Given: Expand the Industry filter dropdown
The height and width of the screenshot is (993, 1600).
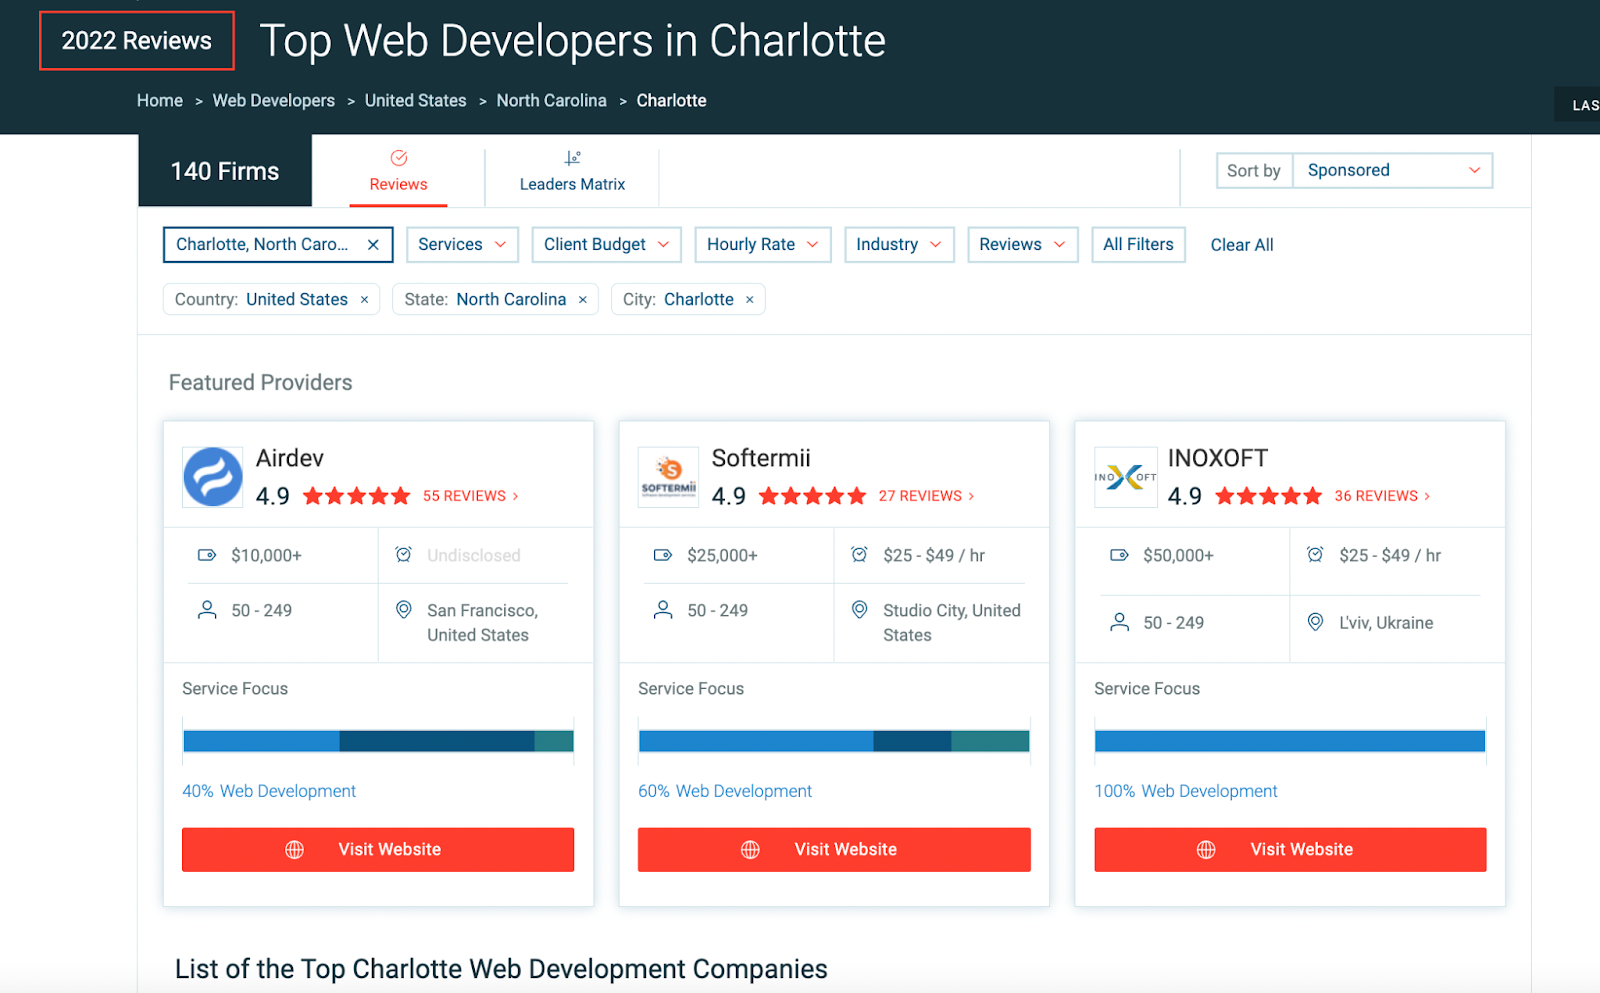Looking at the screenshot, I should tap(899, 245).
